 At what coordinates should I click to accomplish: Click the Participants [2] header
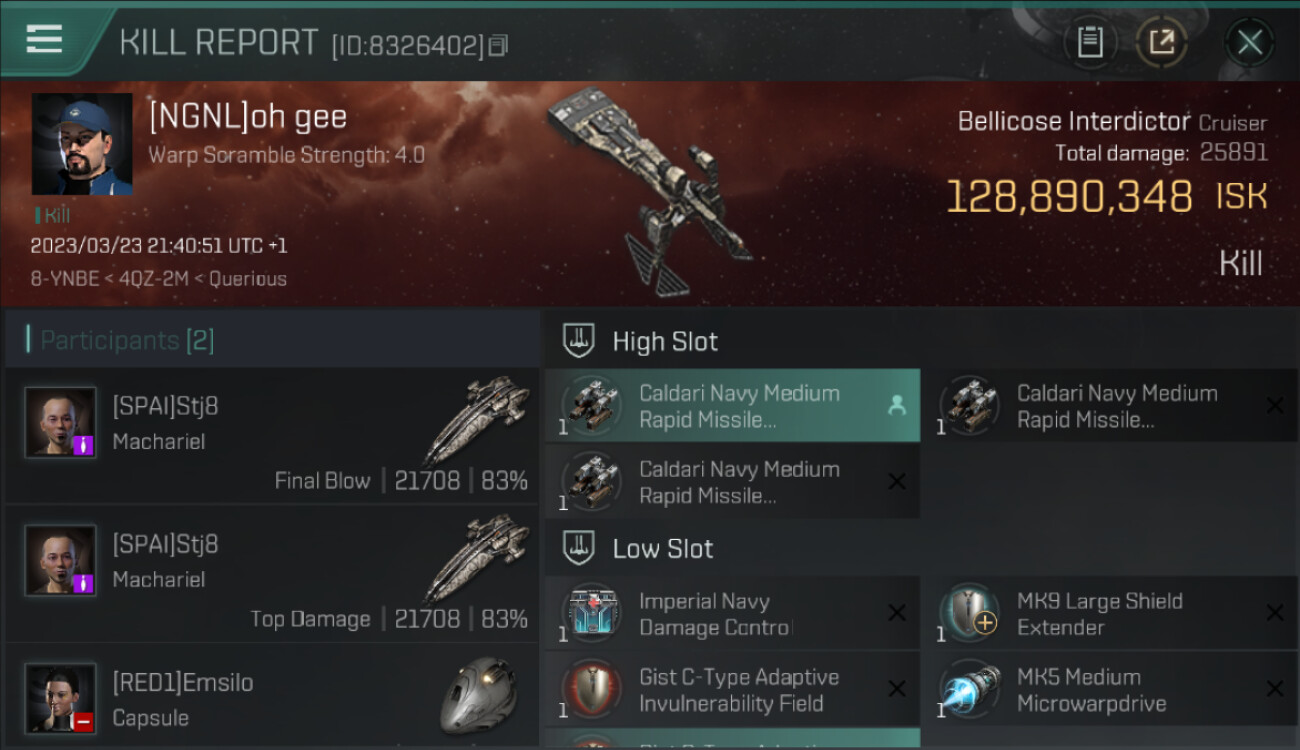tap(127, 340)
